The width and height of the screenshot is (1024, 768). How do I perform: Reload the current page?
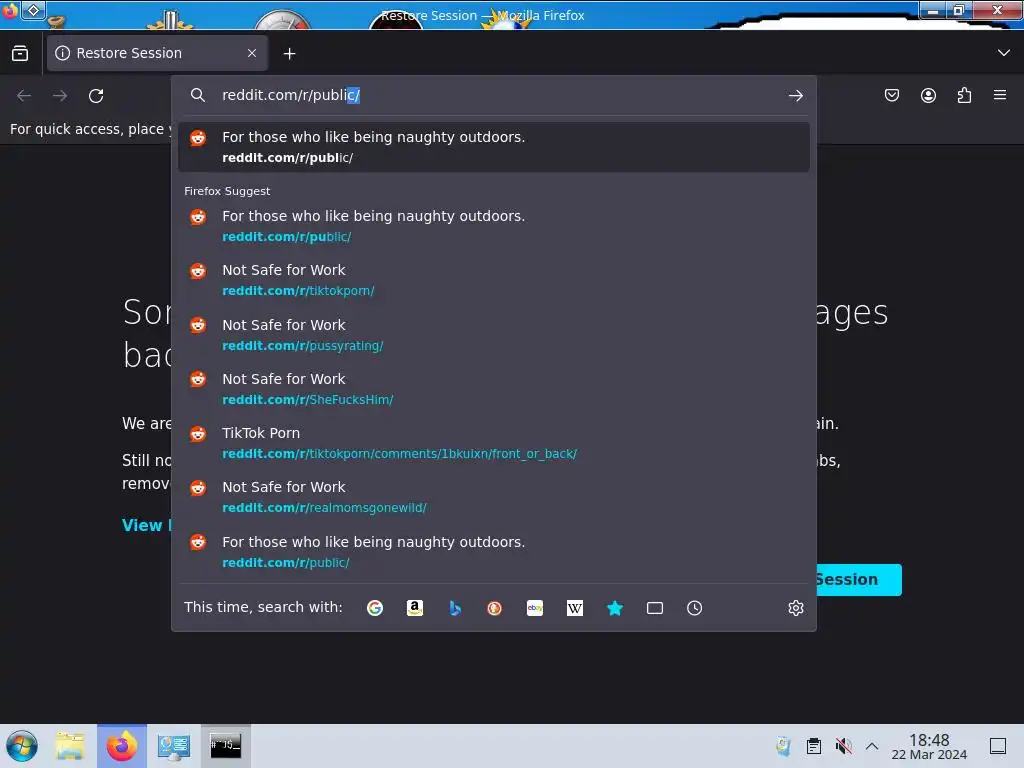click(x=96, y=96)
